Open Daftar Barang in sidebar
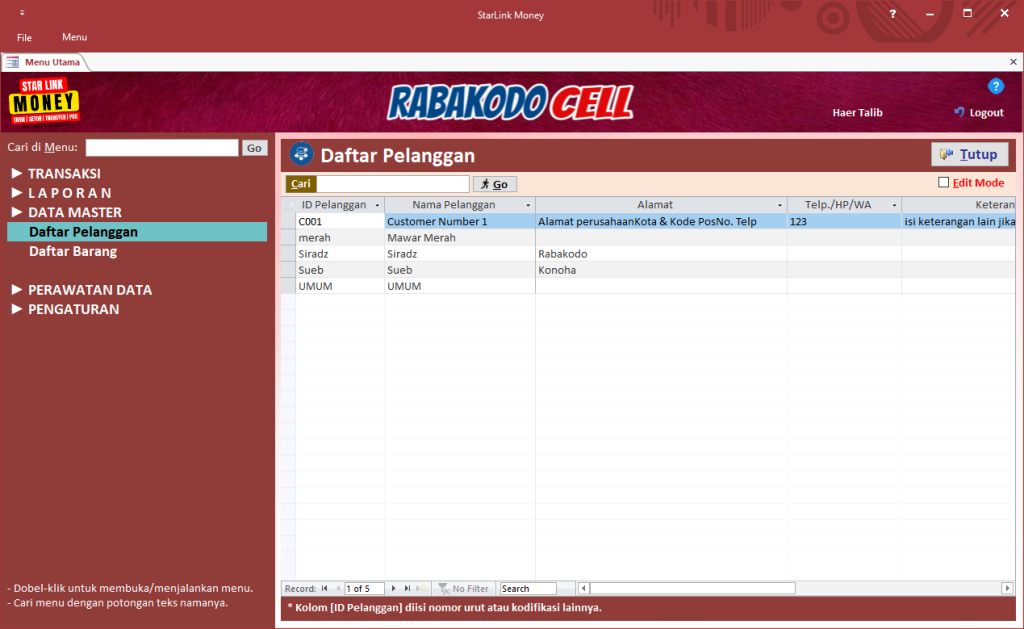Screen dimensions: 1024x629 (x=73, y=251)
